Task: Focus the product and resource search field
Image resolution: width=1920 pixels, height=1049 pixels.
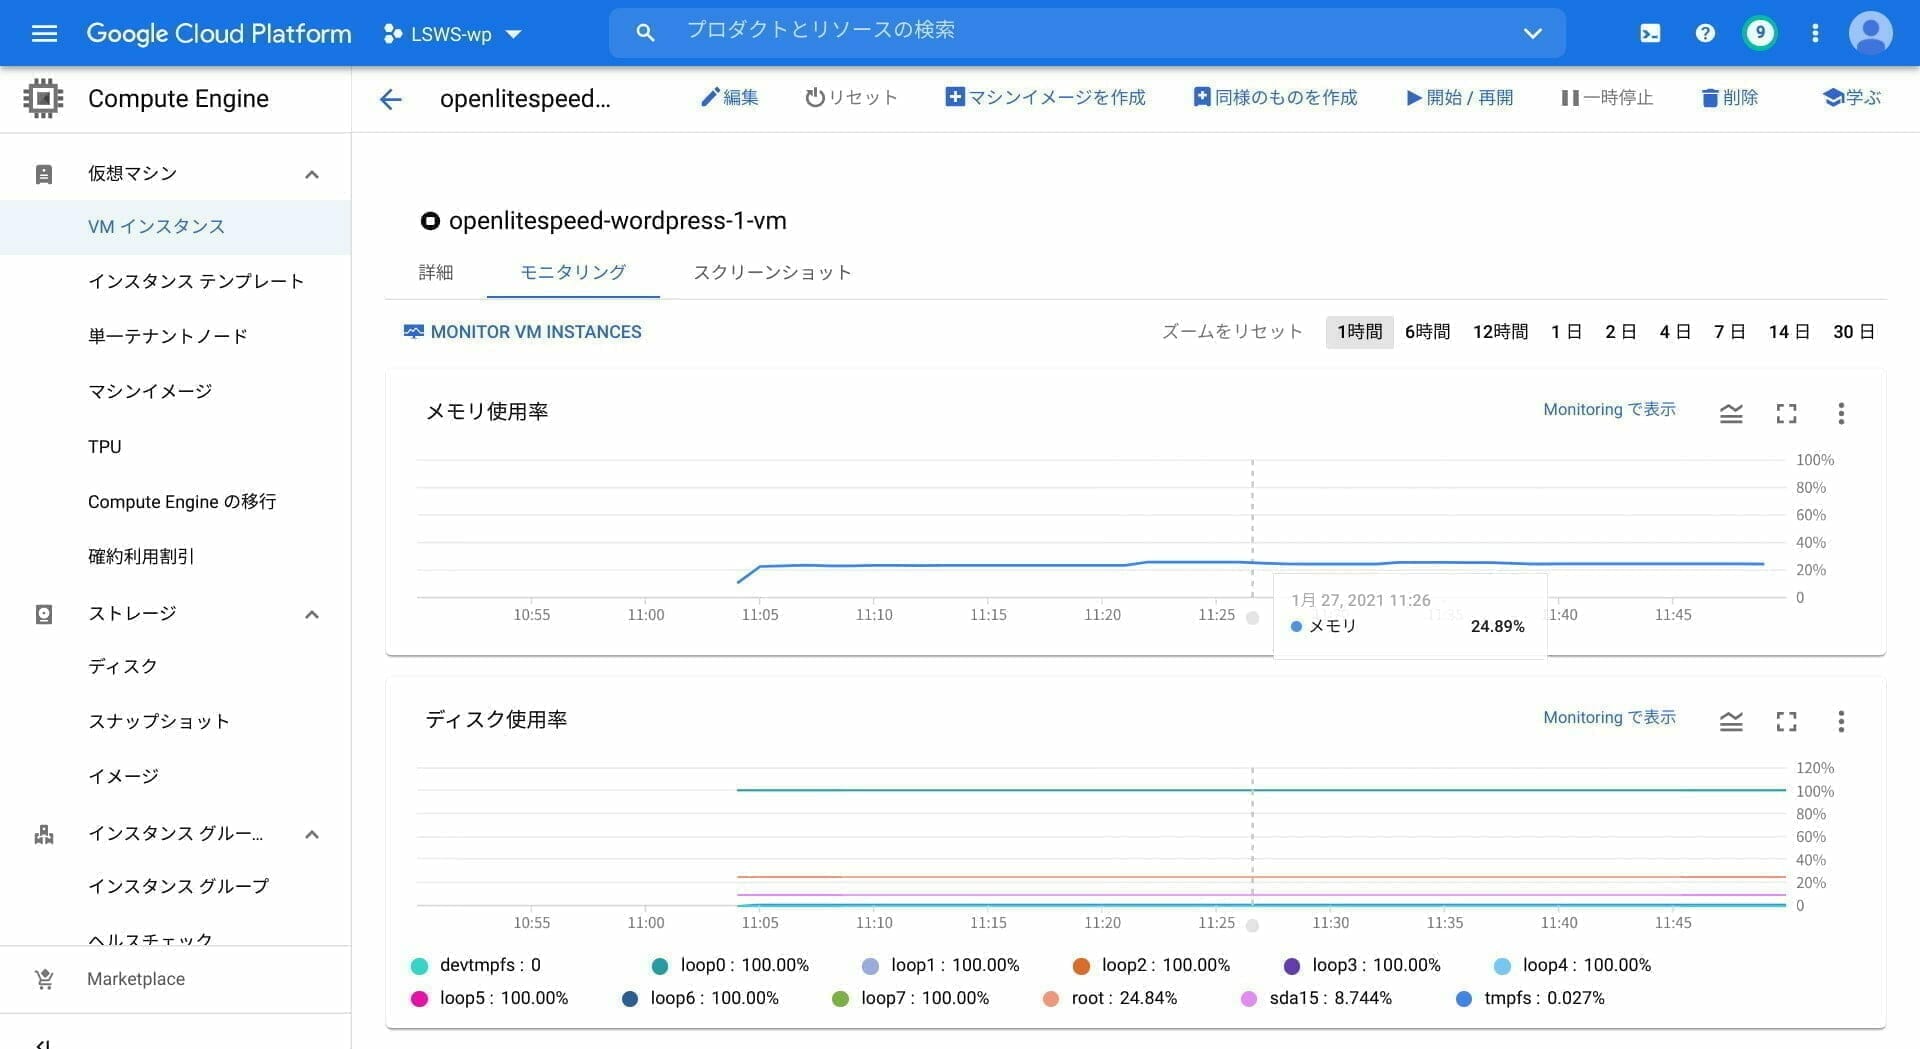Action: click(1087, 33)
